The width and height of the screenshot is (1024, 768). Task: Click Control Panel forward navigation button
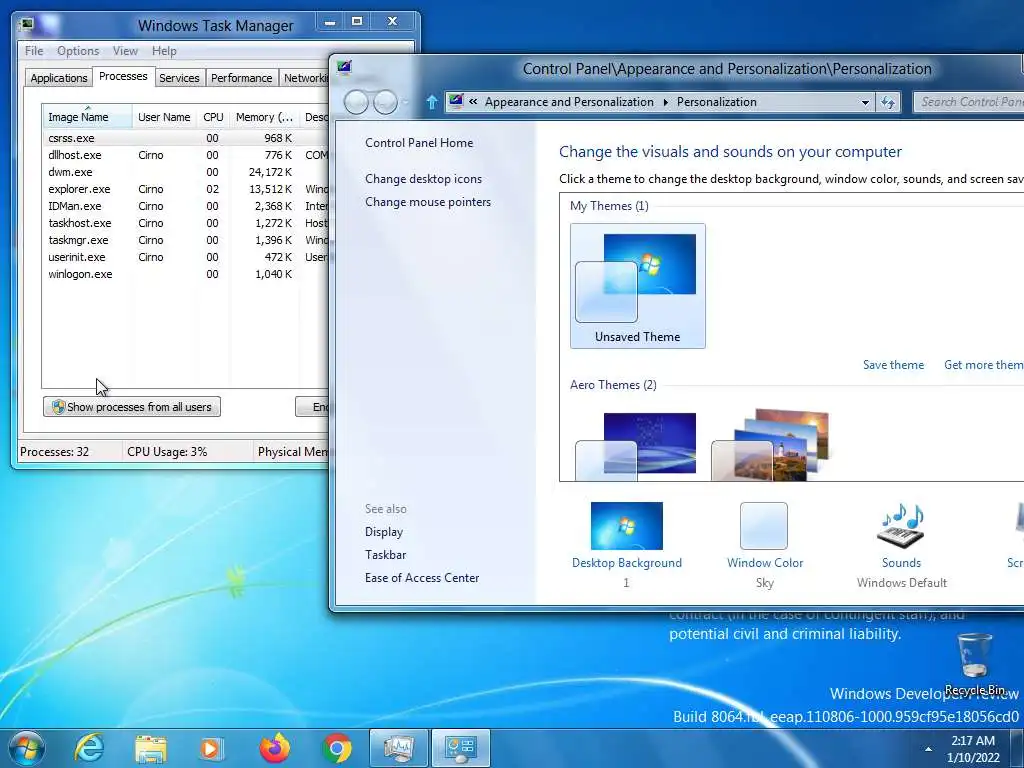coord(385,102)
